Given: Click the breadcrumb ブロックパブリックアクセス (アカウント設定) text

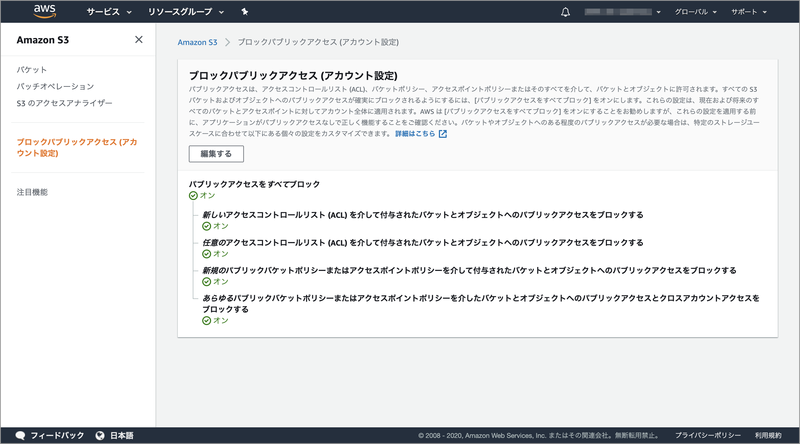Looking at the screenshot, I should coord(318,42).
